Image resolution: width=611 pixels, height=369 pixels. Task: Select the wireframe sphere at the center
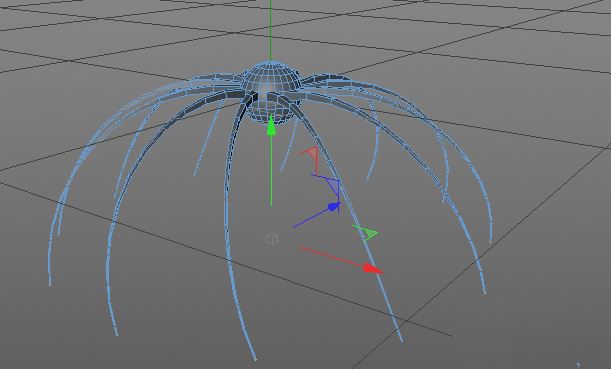[271, 92]
